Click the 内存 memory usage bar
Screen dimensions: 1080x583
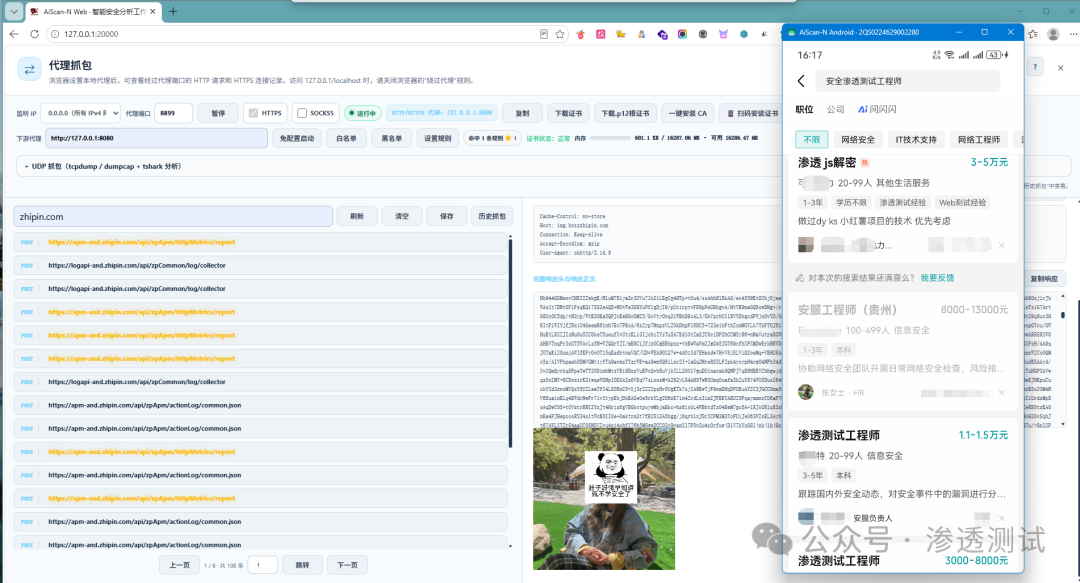click(609, 138)
